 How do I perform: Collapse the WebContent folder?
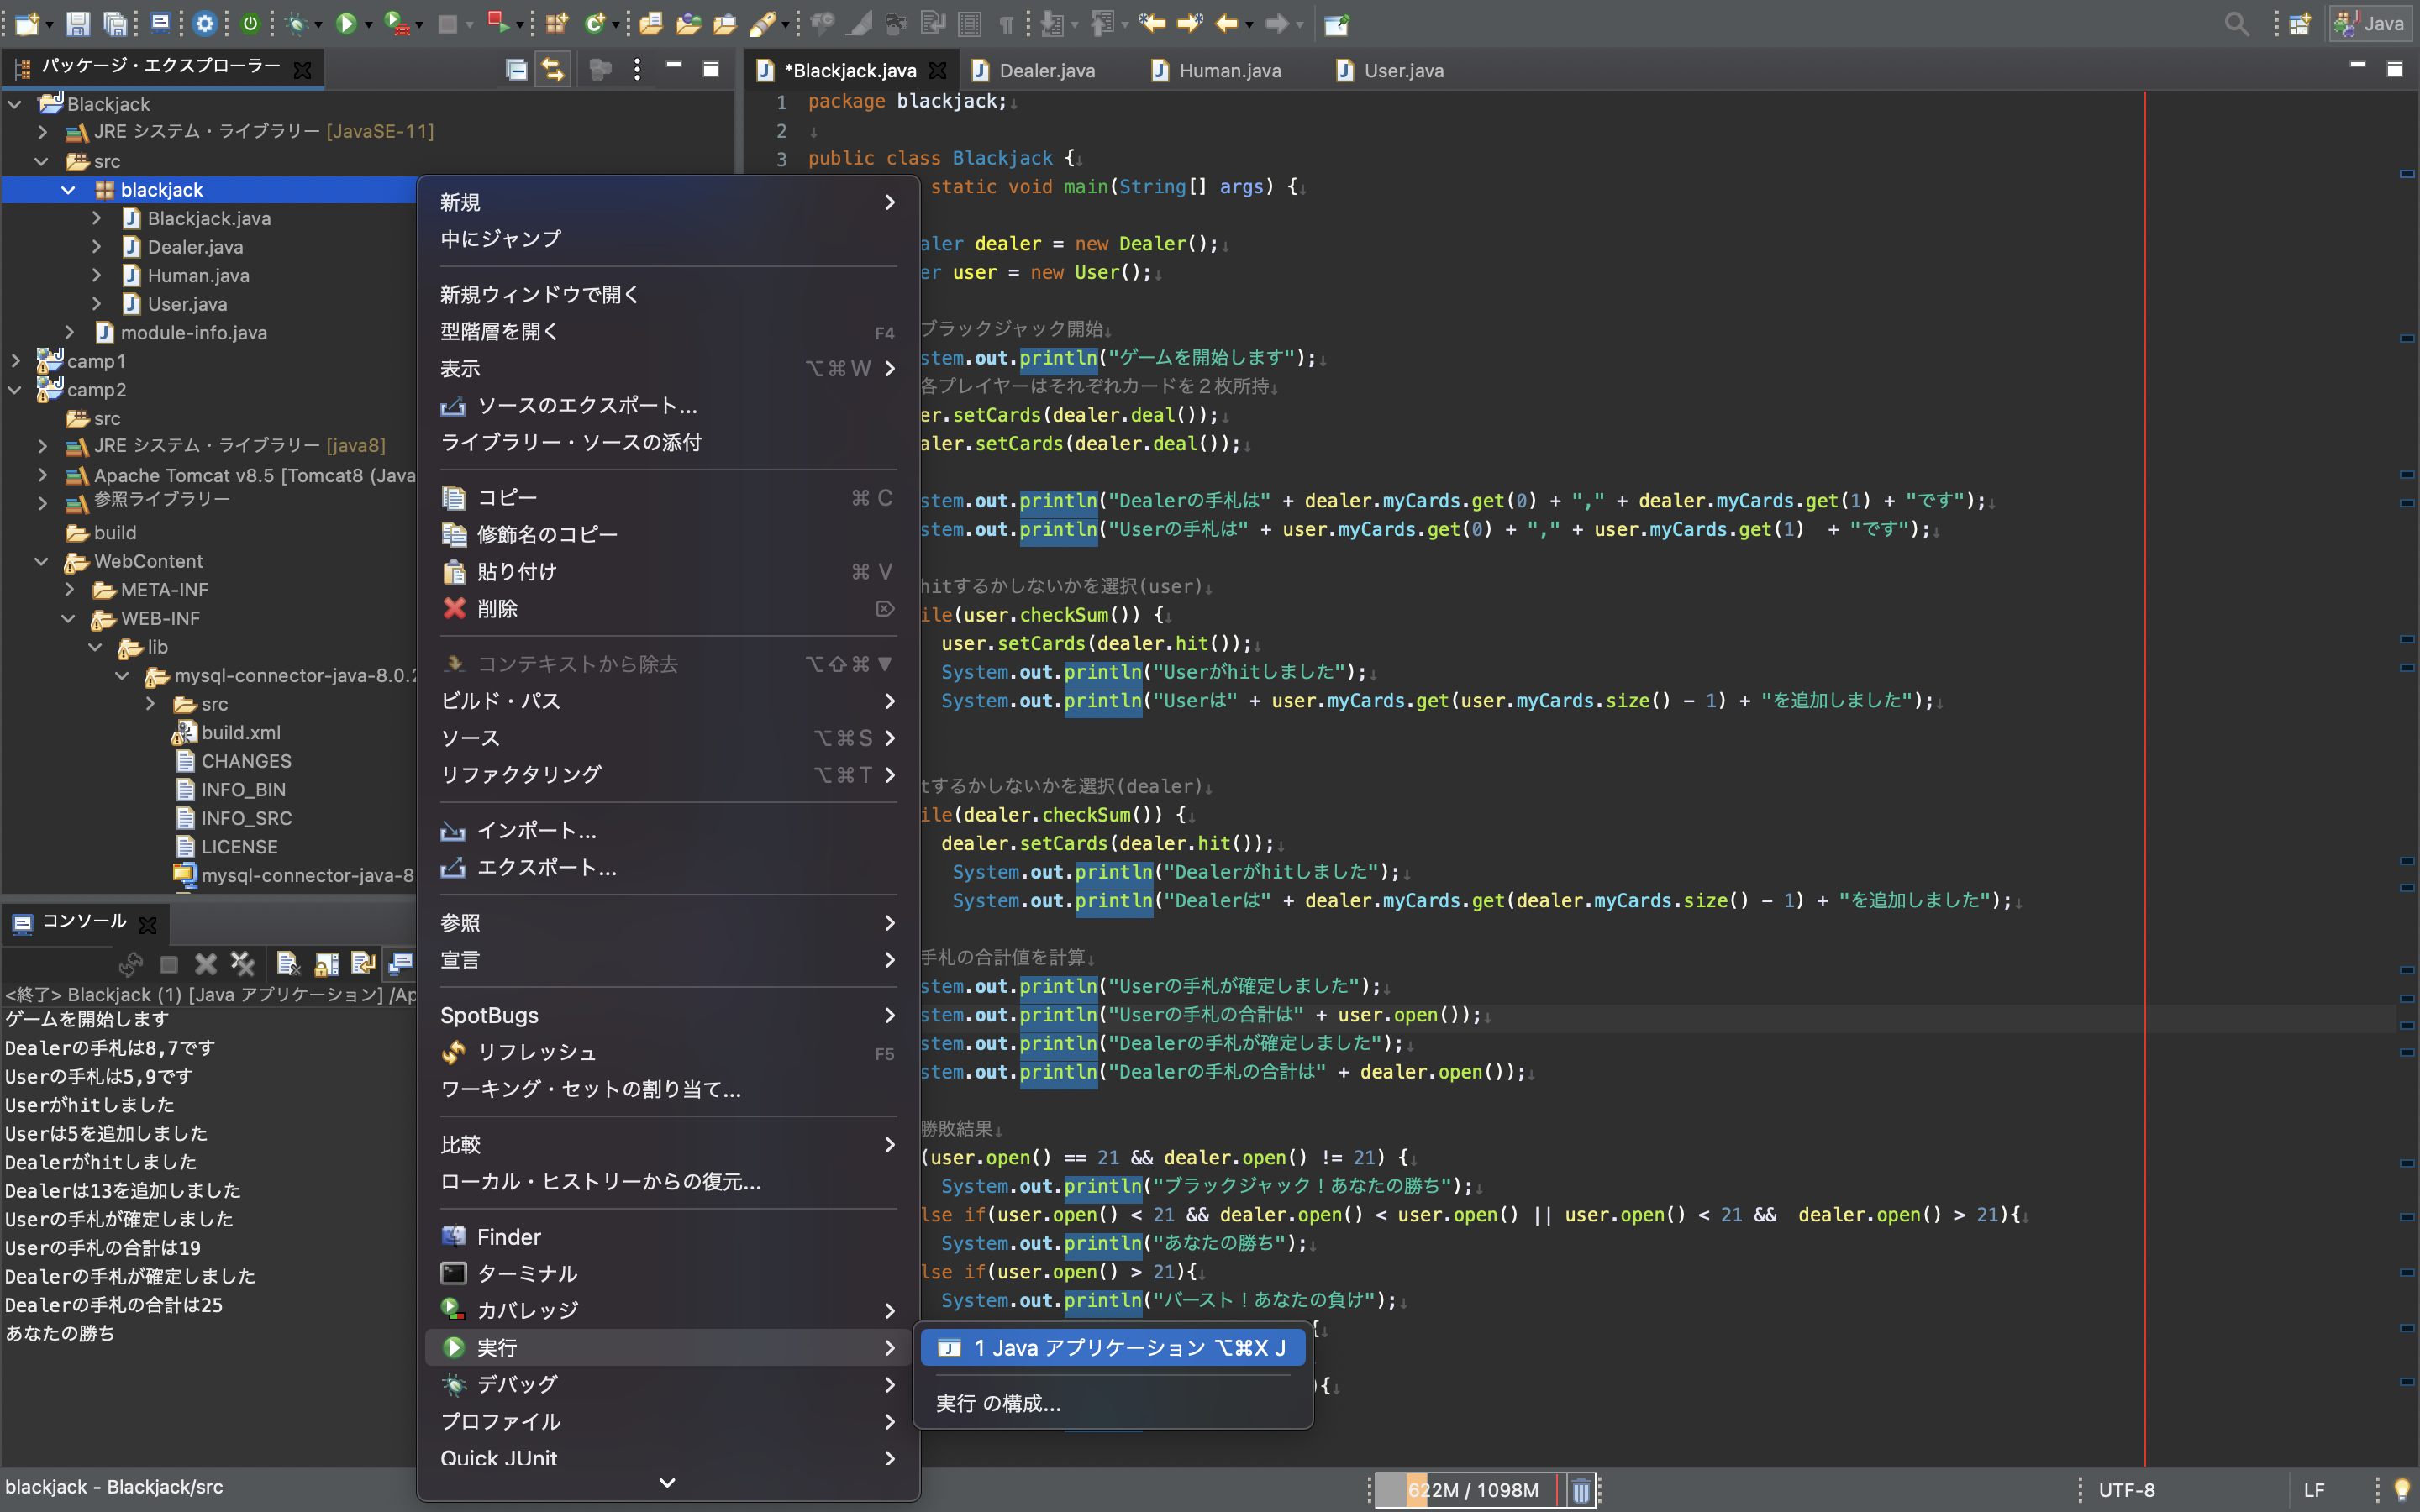41,561
